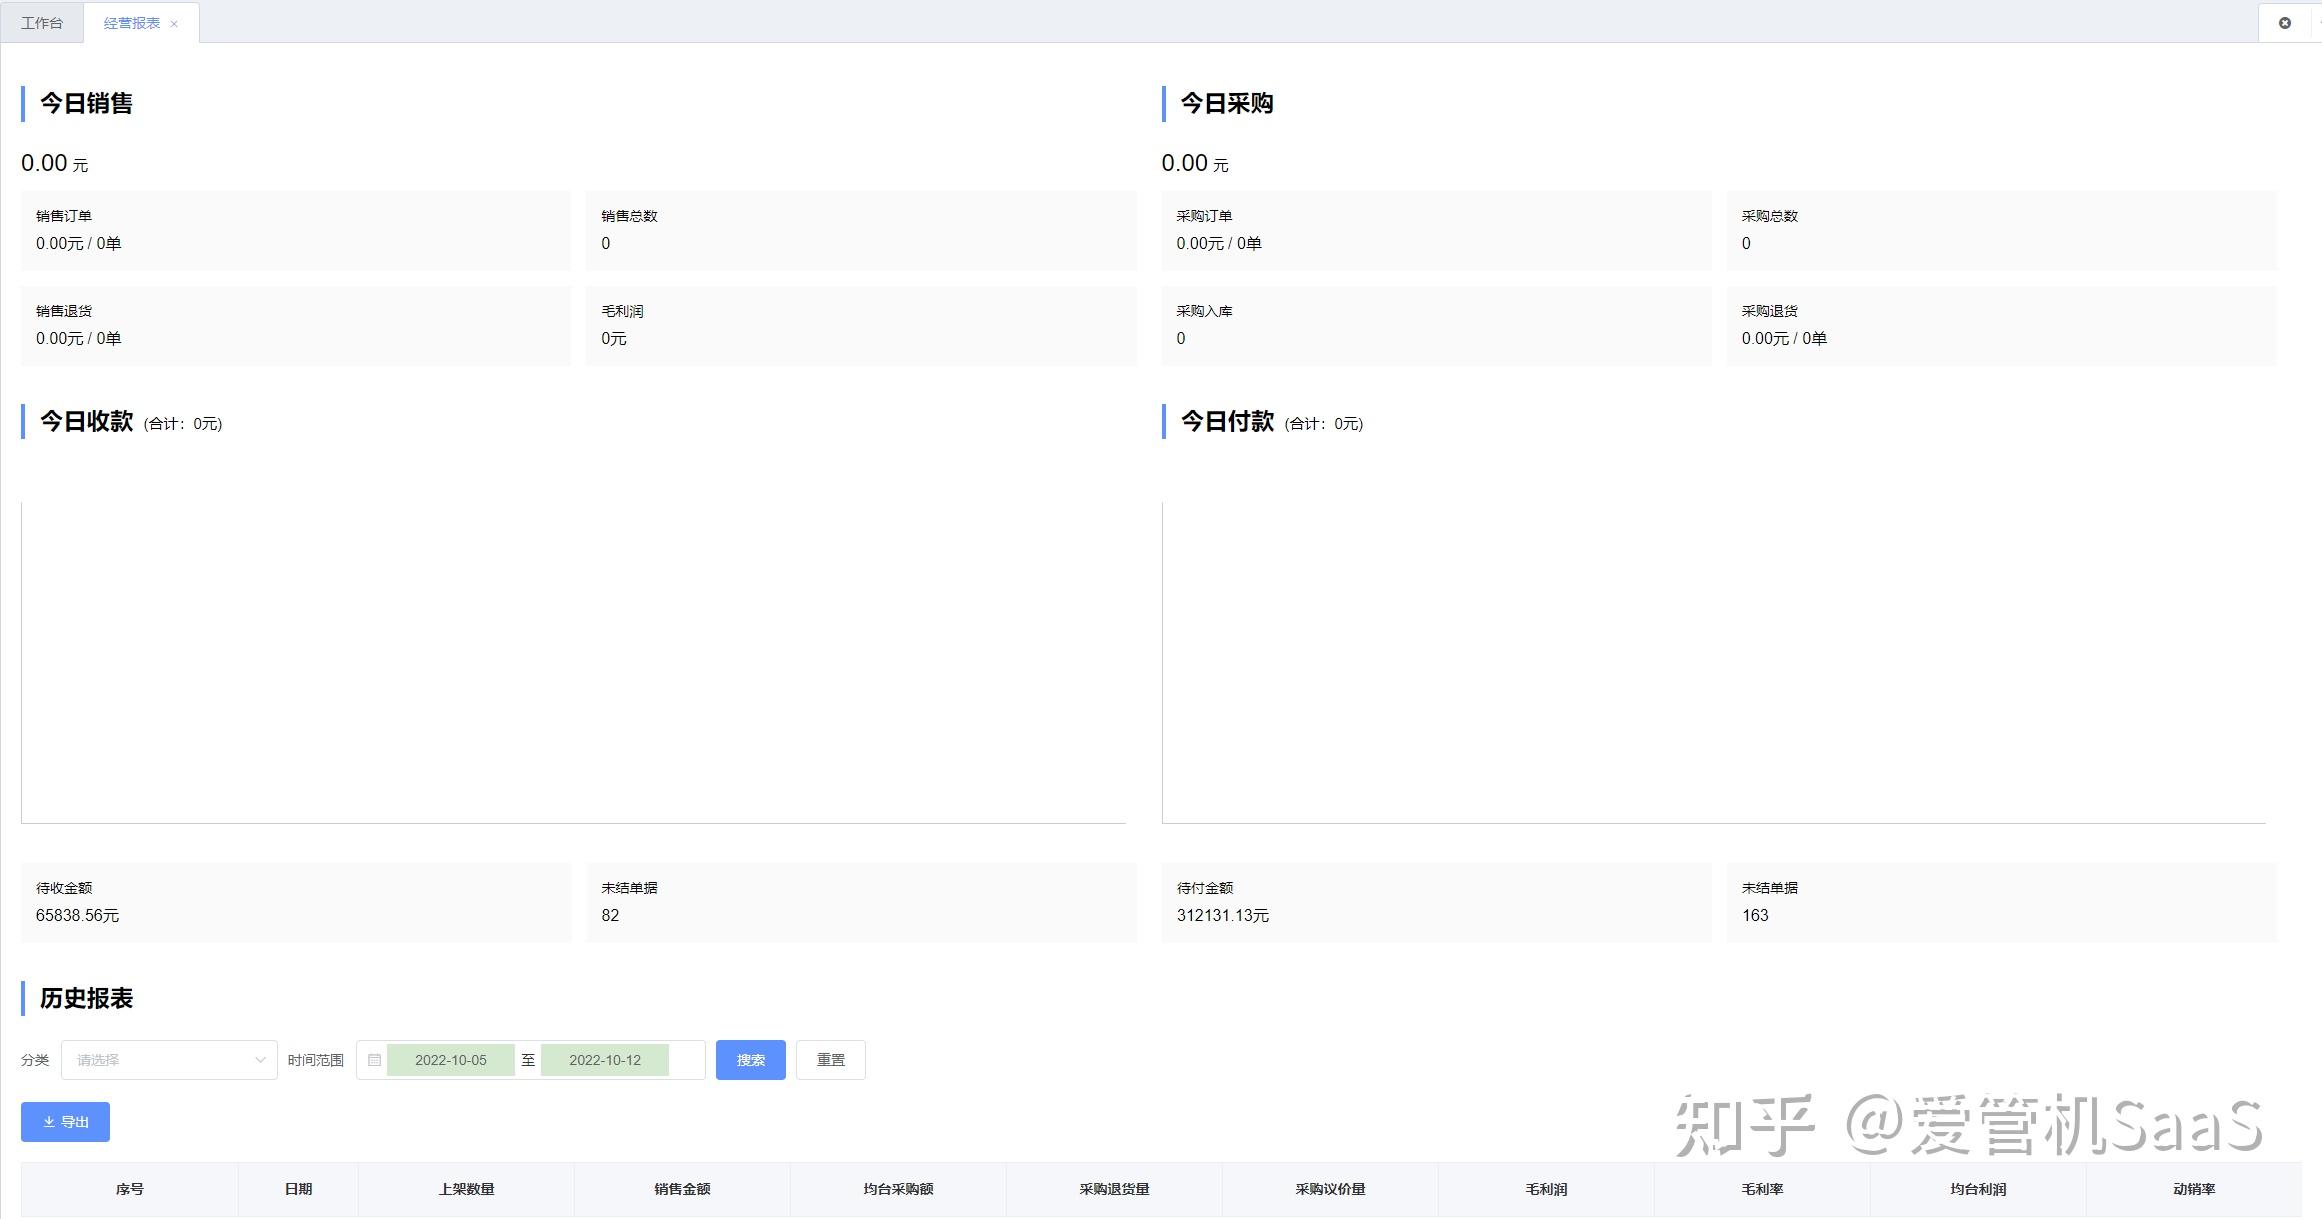
Task: Click the calendar icon in date range
Action: coord(374,1060)
